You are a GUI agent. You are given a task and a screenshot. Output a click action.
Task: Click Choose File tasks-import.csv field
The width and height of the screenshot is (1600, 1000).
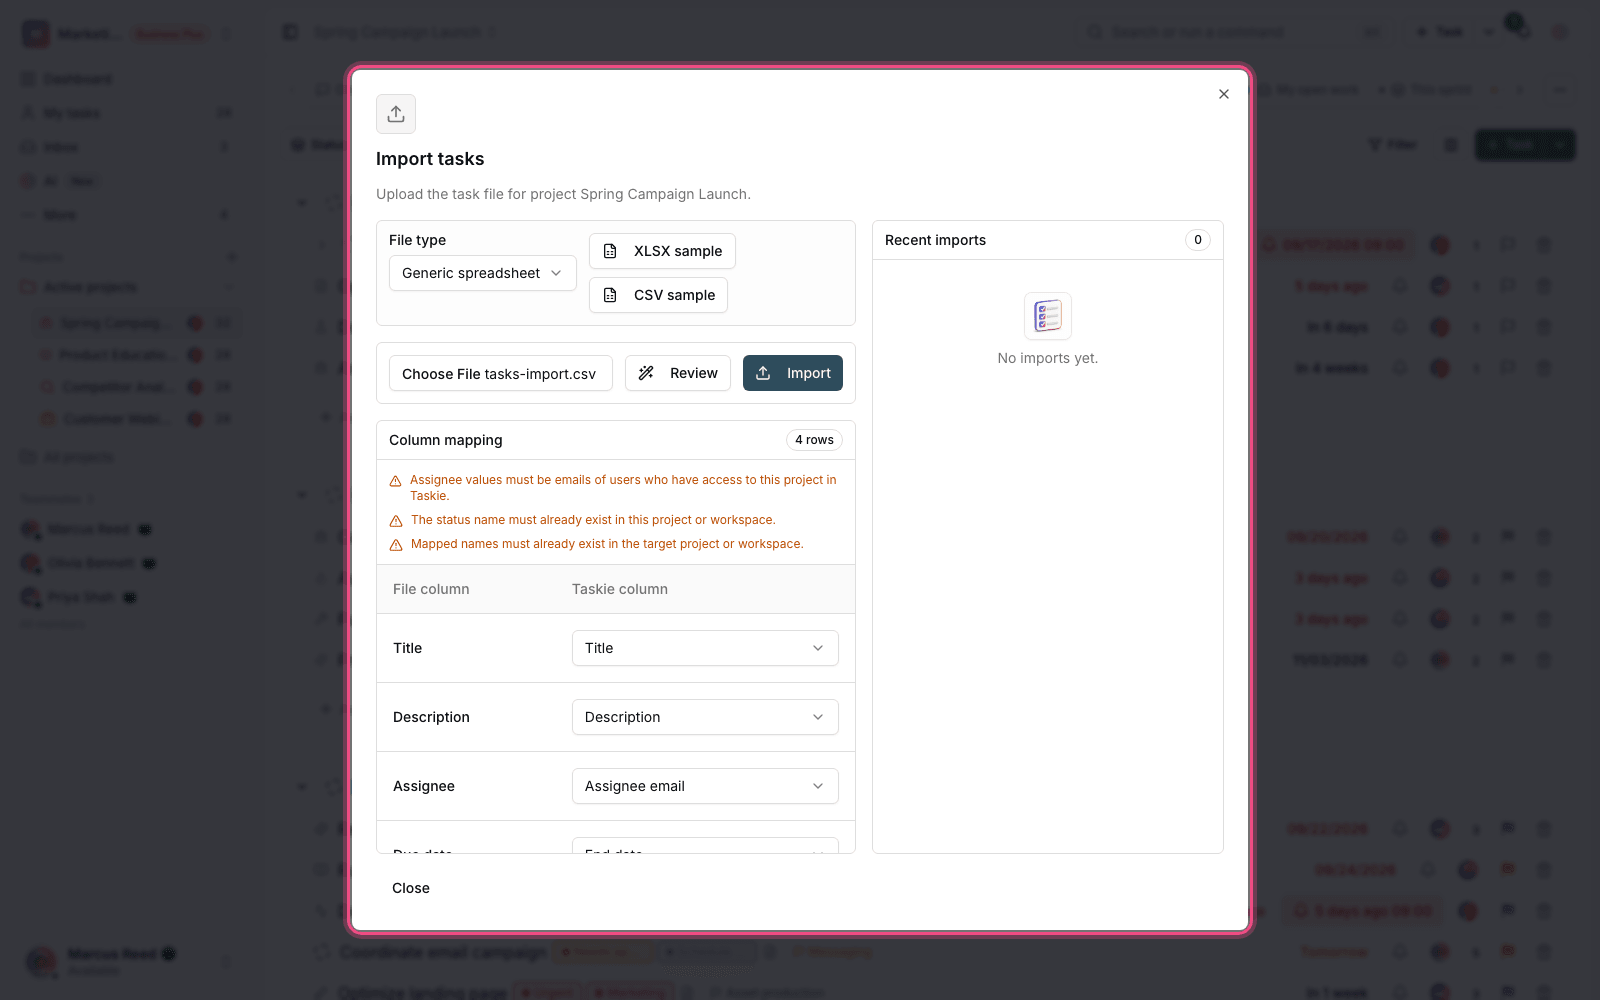coord(500,373)
